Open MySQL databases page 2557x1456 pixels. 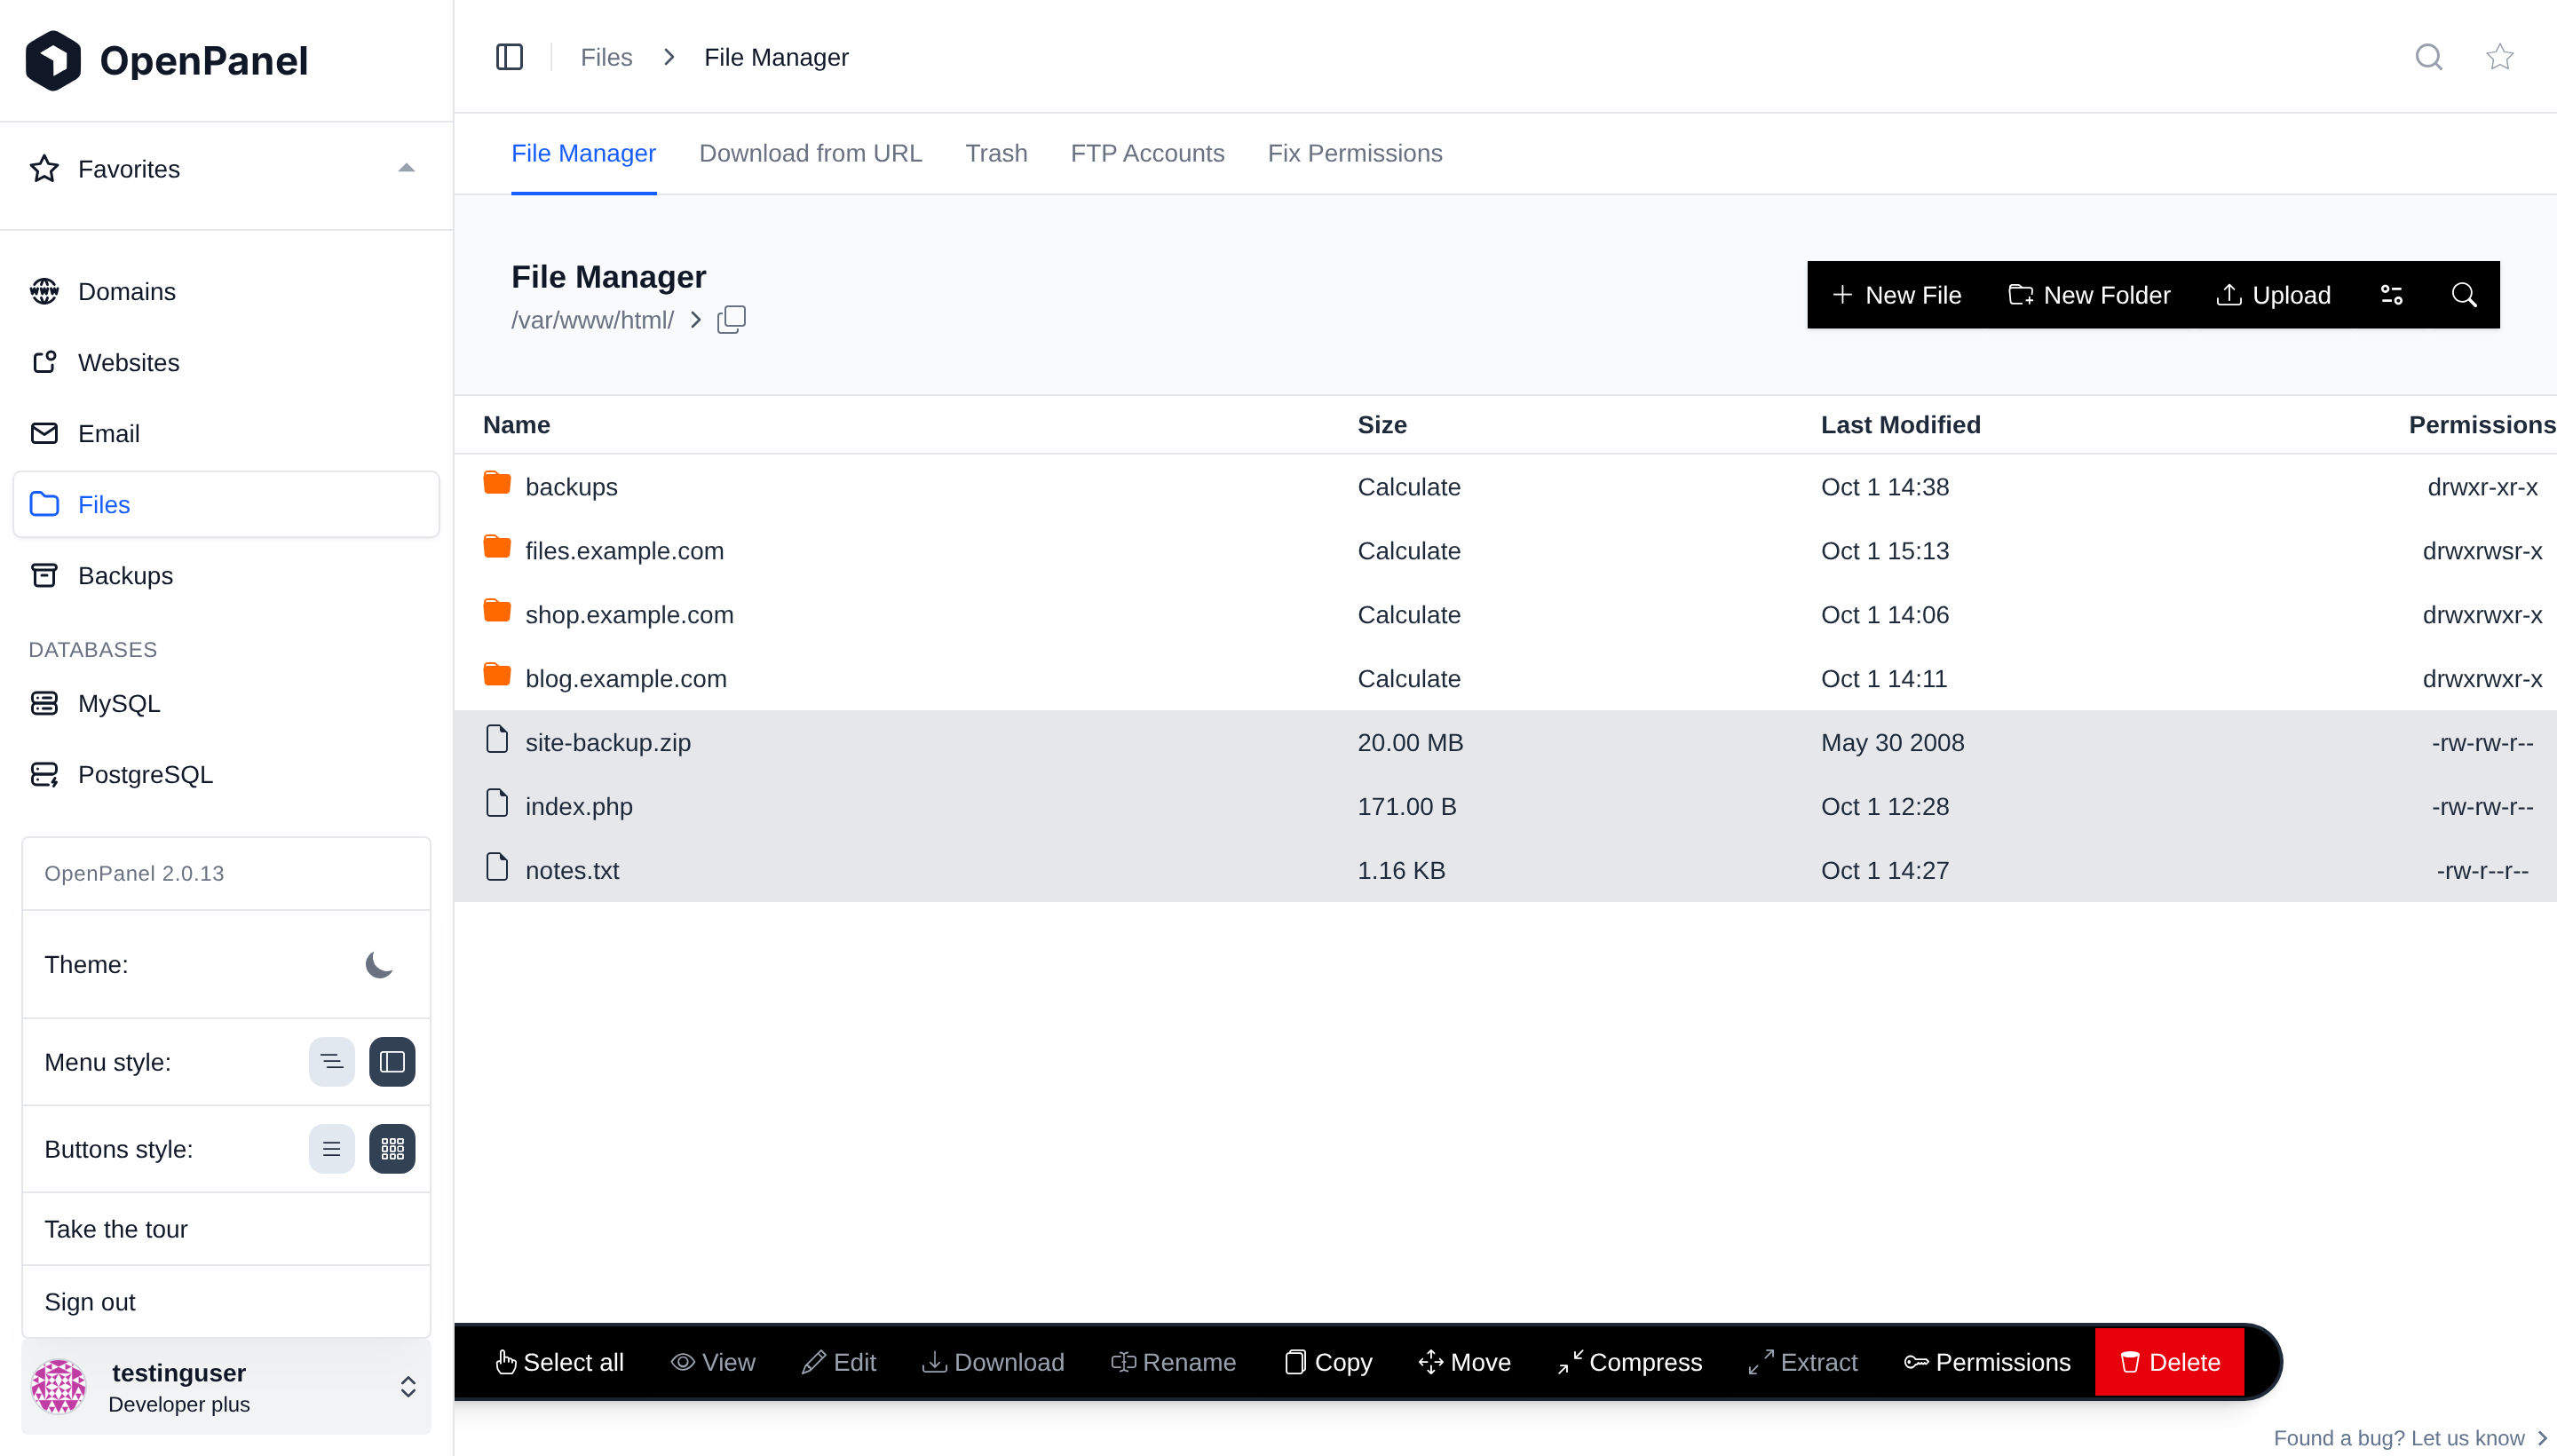(x=226, y=703)
